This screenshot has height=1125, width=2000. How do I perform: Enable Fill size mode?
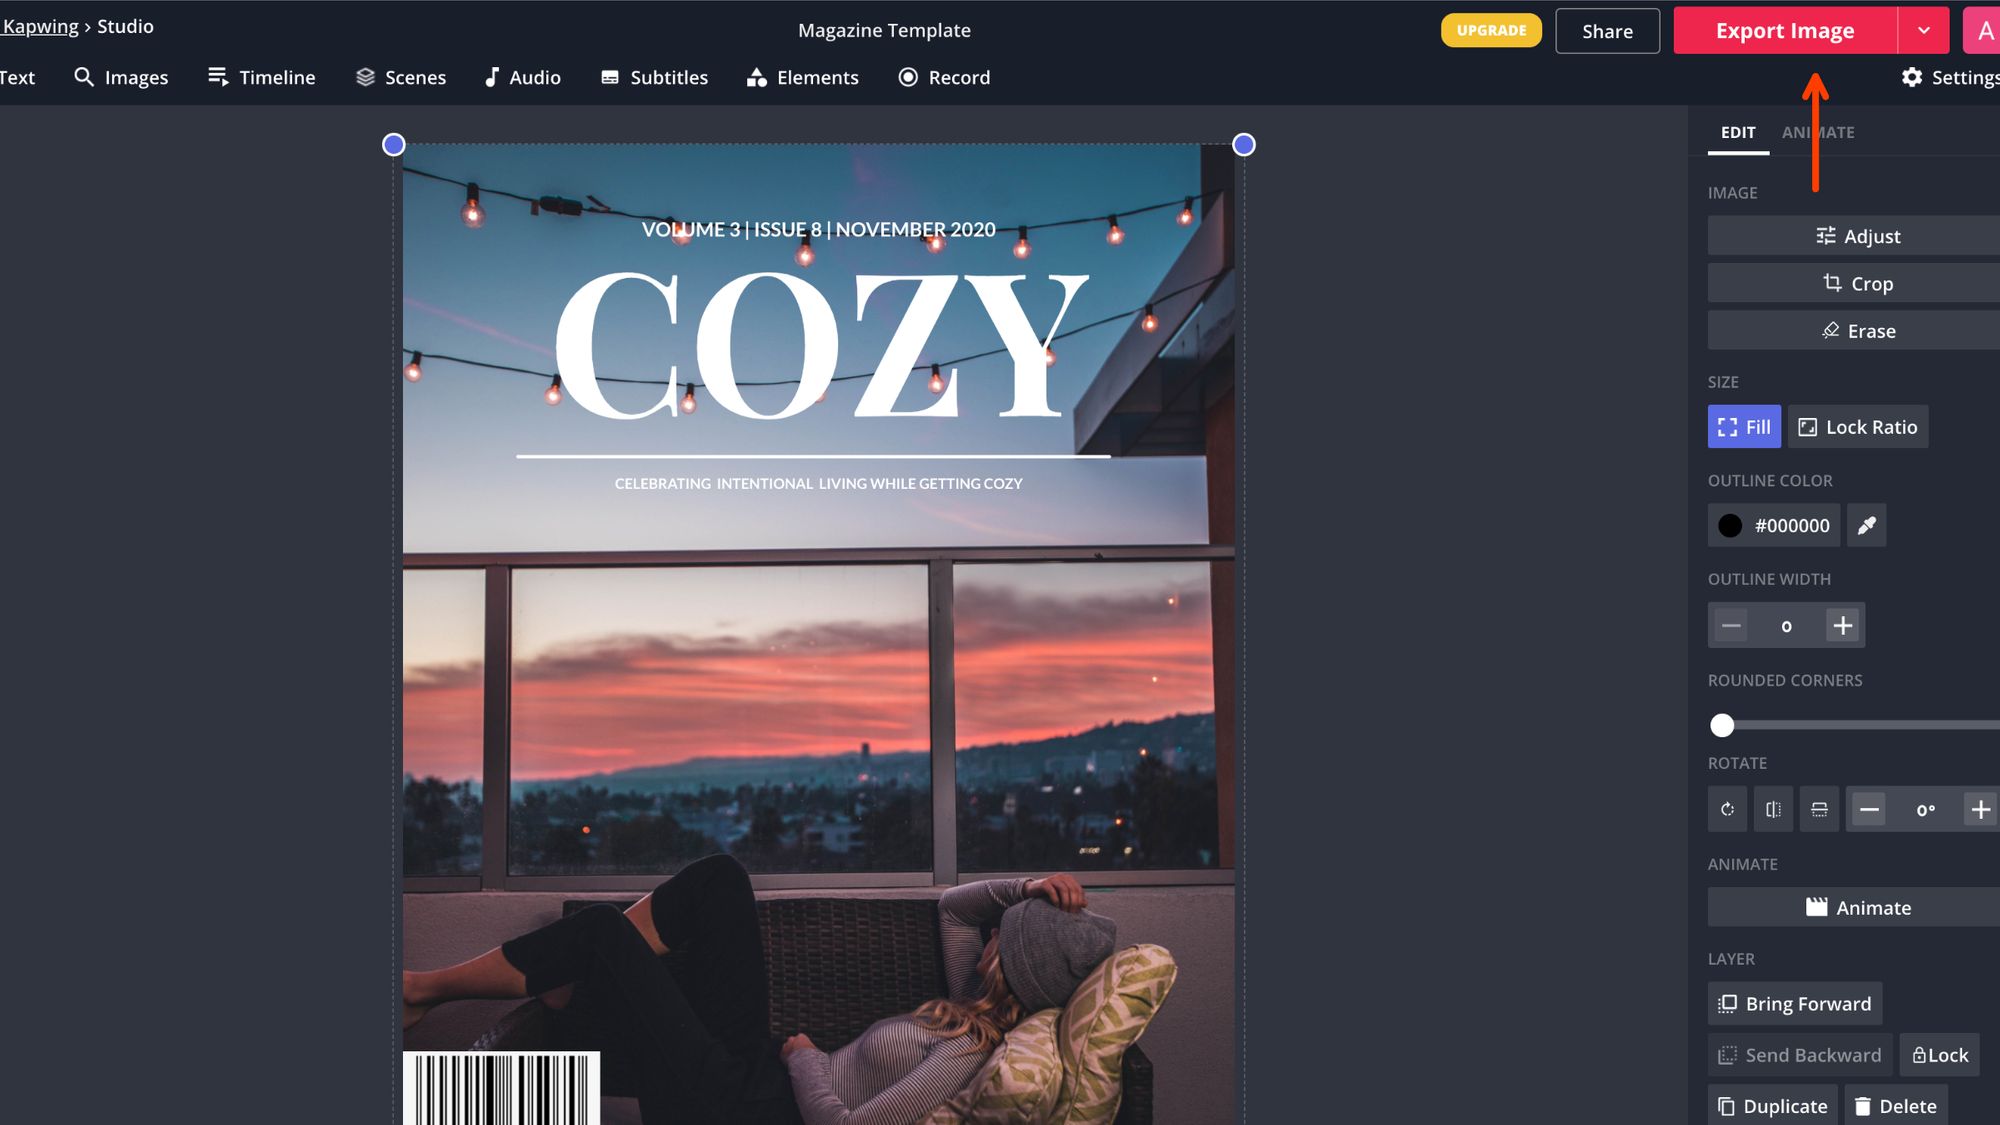[1743, 427]
